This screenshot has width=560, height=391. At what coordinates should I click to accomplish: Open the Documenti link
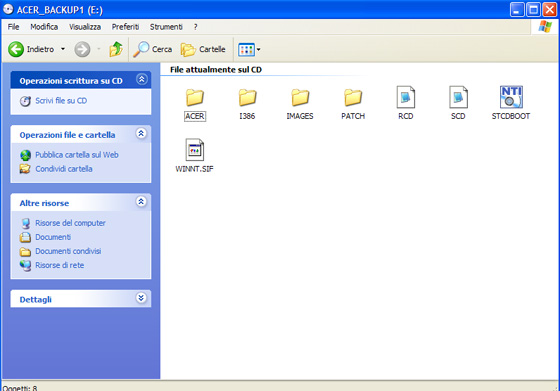[x=53, y=237]
